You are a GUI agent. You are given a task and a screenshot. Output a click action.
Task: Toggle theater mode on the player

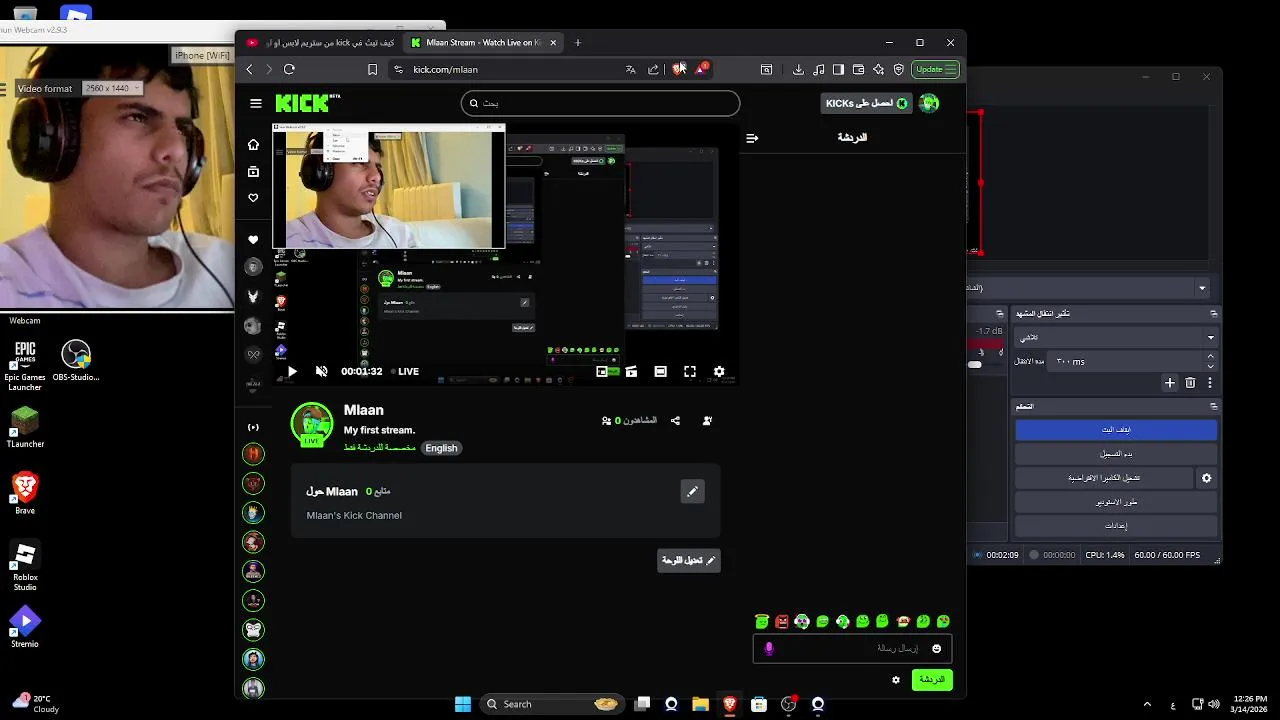tap(660, 371)
